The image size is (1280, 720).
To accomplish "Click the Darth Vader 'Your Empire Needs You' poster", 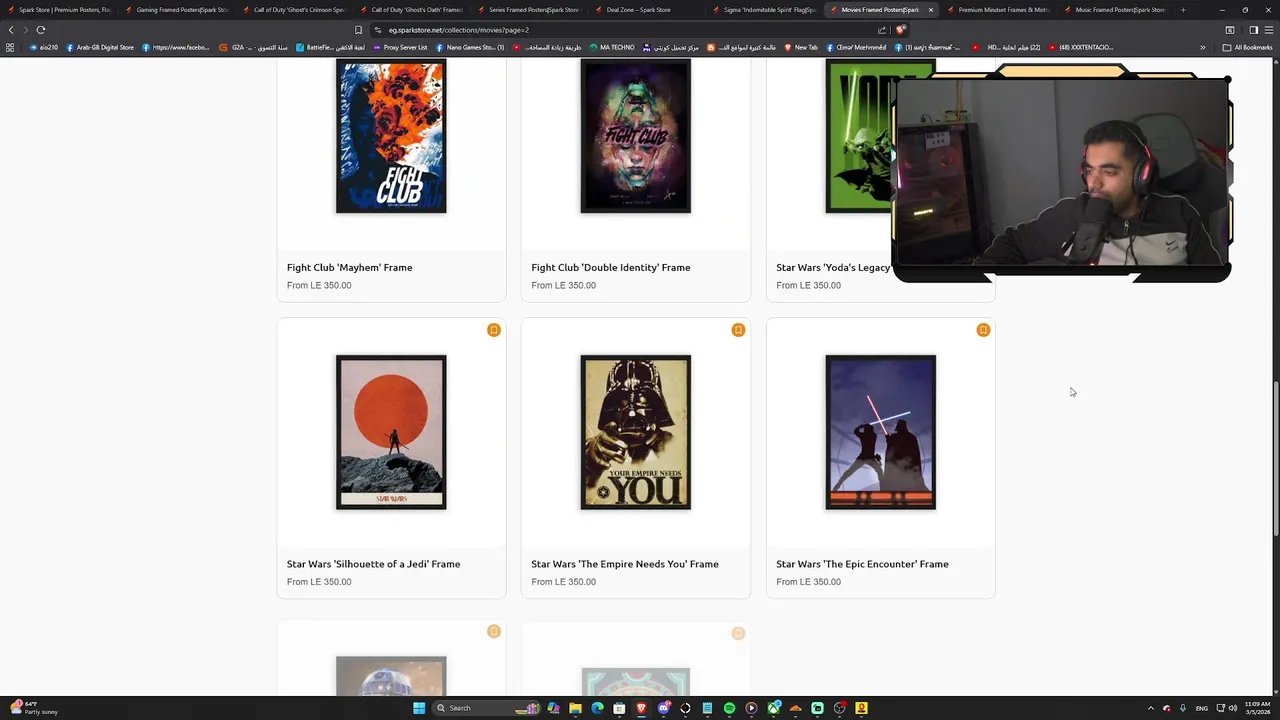I will 636,432.
